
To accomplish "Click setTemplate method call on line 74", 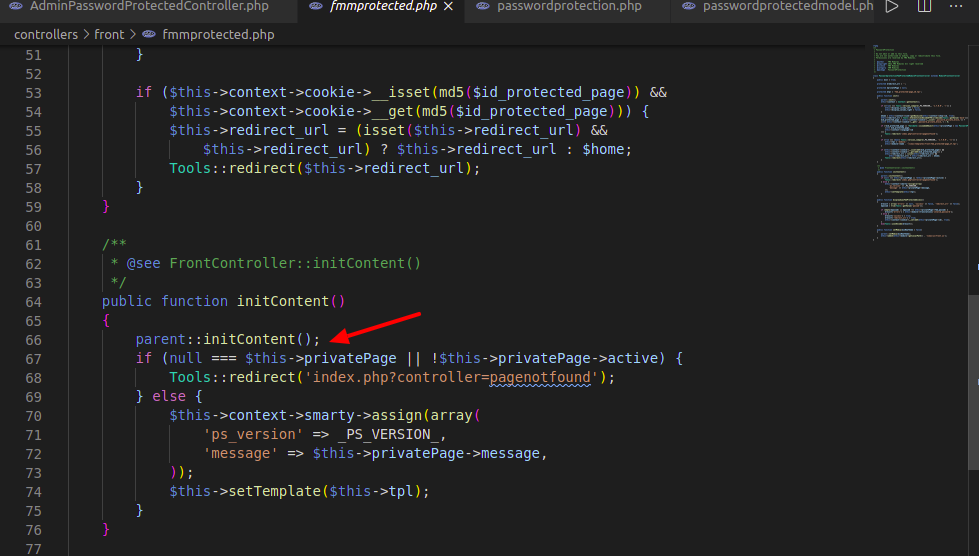I will click(x=275, y=492).
